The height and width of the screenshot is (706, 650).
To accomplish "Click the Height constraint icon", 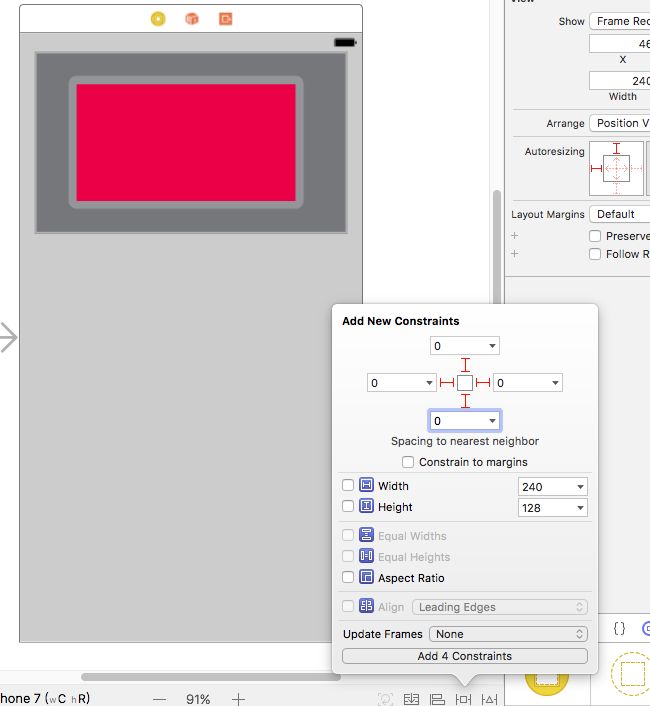I will [366, 506].
